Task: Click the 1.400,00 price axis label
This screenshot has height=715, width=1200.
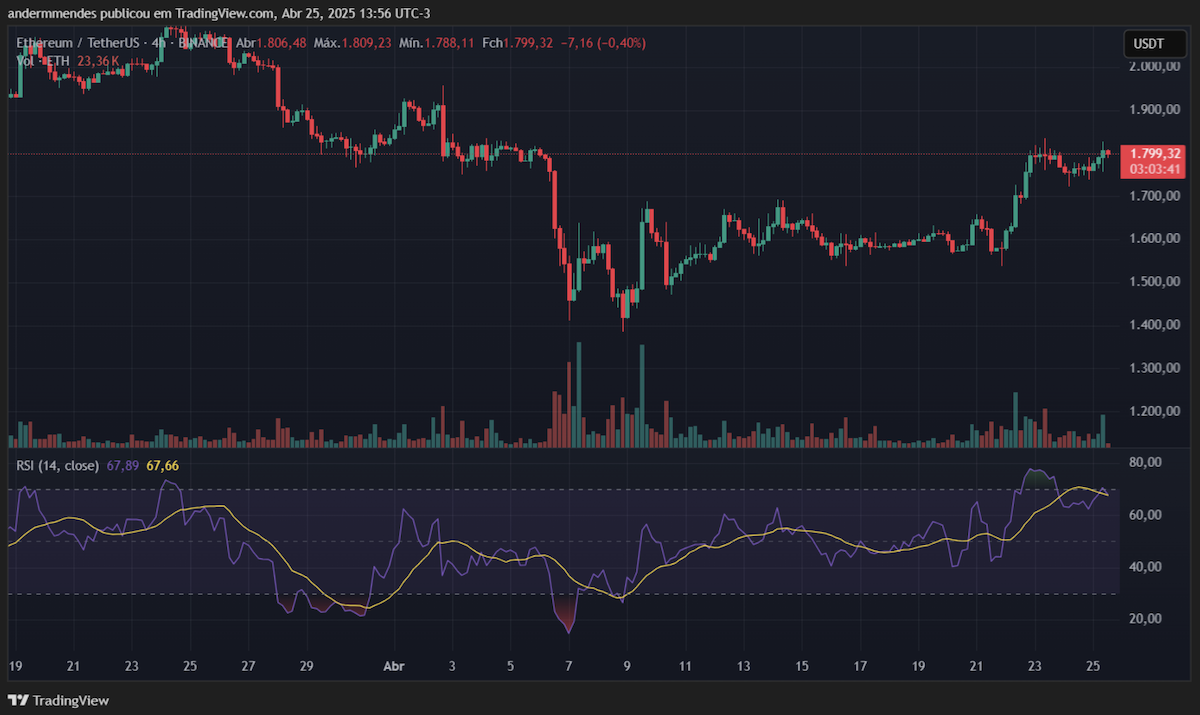Action: 1154,325
